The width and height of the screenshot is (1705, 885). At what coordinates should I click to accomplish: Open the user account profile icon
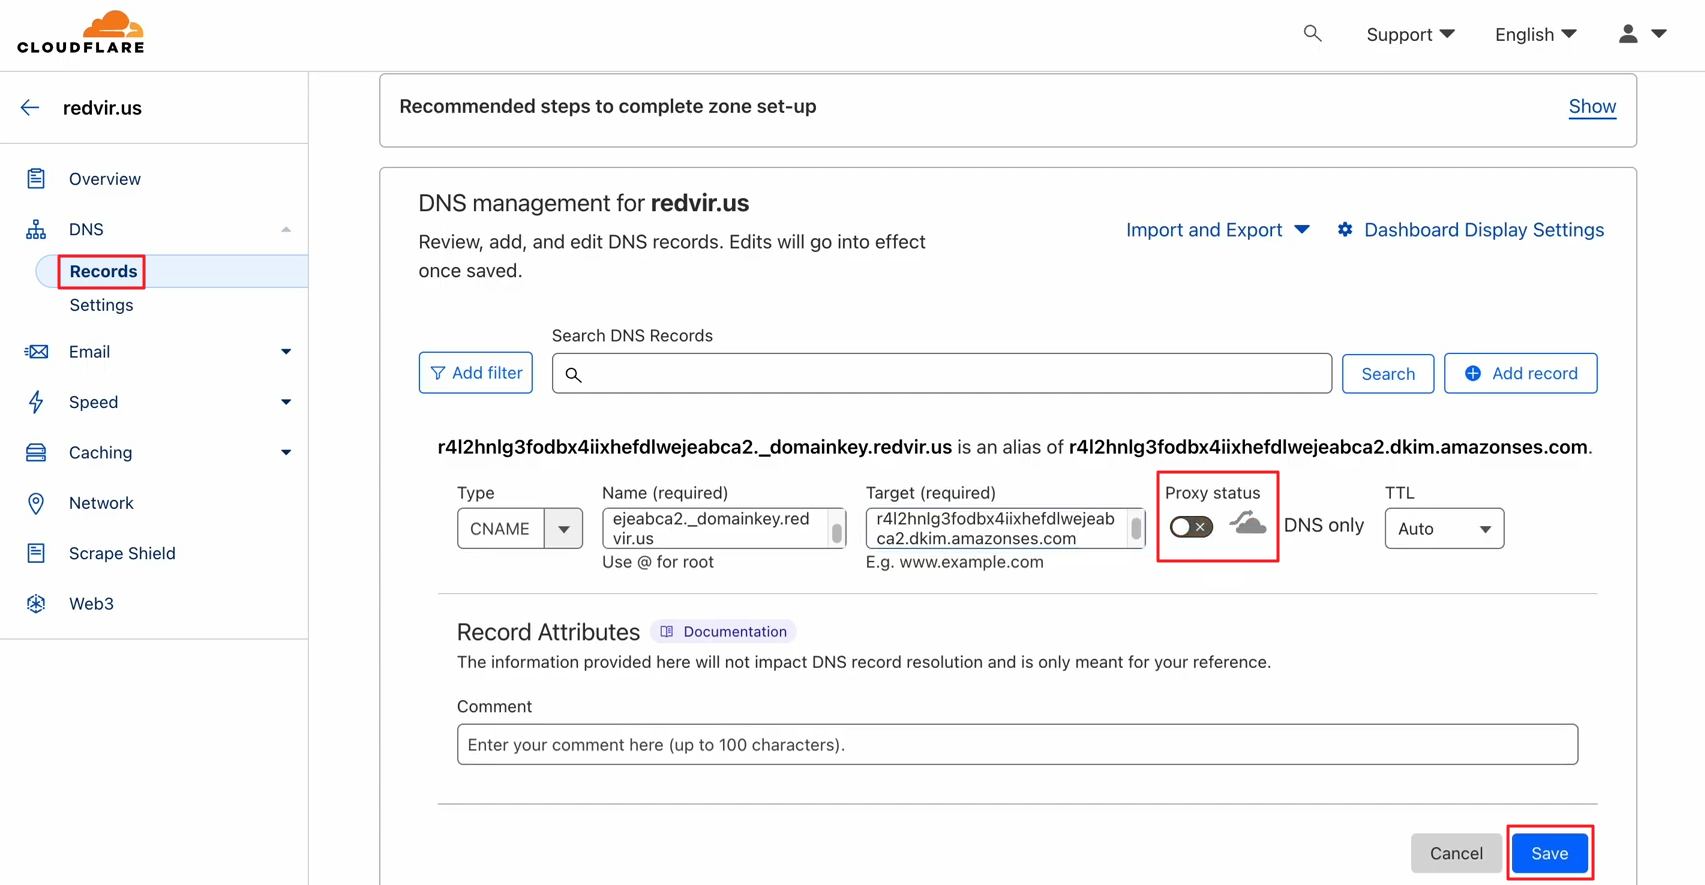pos(1628,34)
